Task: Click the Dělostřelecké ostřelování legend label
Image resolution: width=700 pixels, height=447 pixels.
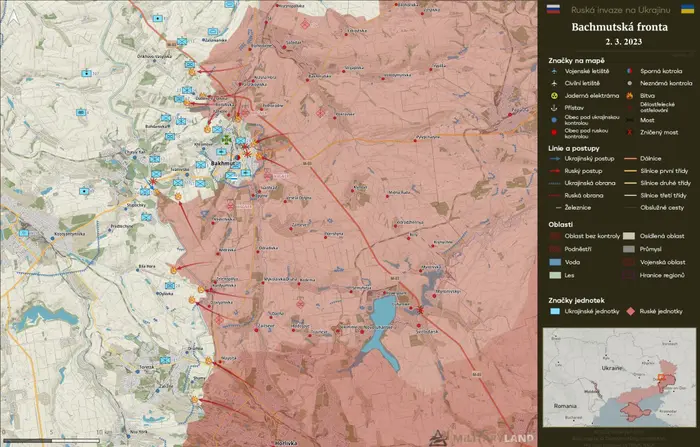Action: (658, 107)
